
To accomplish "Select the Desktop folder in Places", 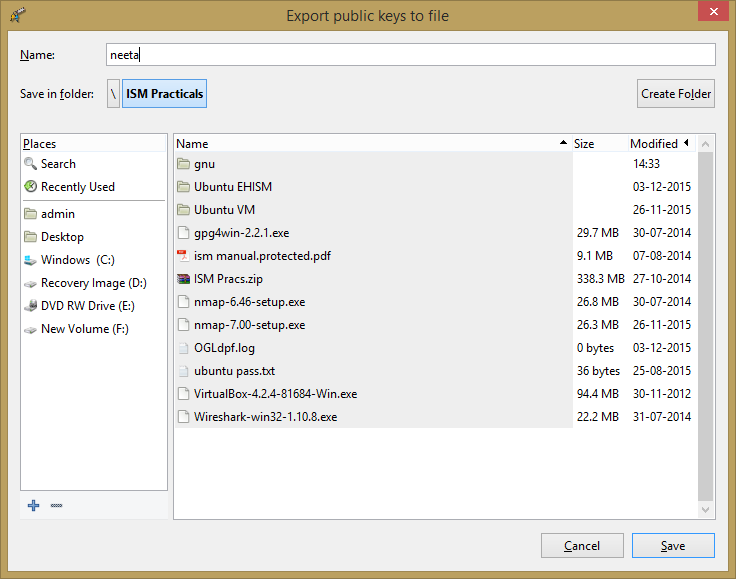I will click(62, 237).
